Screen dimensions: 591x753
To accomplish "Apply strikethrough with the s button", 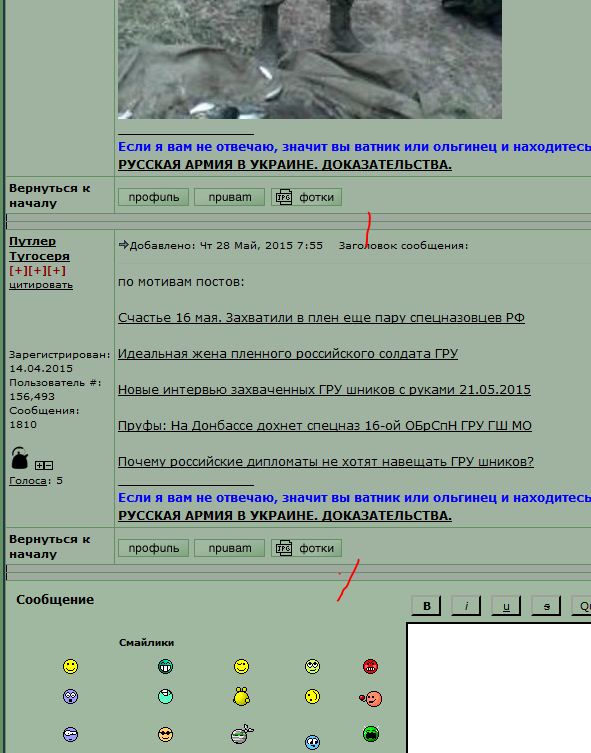I will (546, 606).
